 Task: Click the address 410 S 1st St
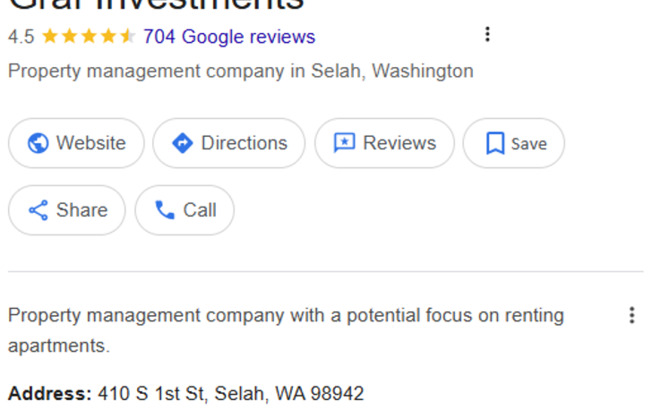click(x=230, y=393)
